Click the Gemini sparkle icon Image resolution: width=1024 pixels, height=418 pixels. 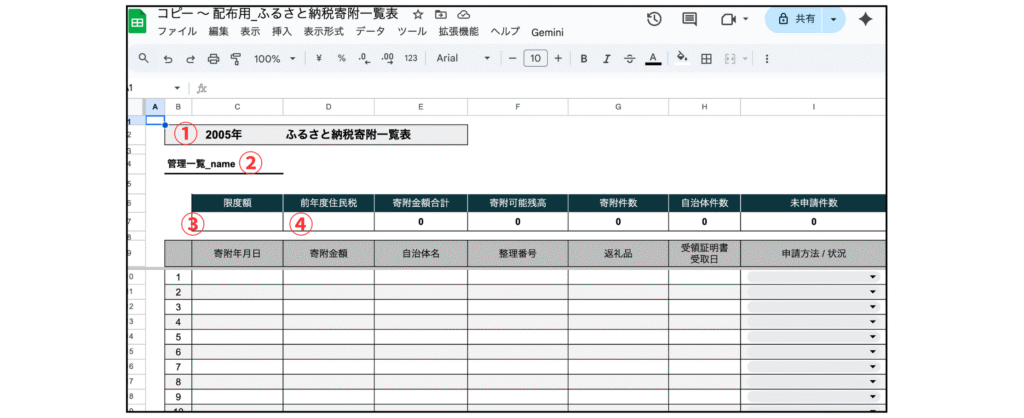pyautogui.click(x=866, y=19)
